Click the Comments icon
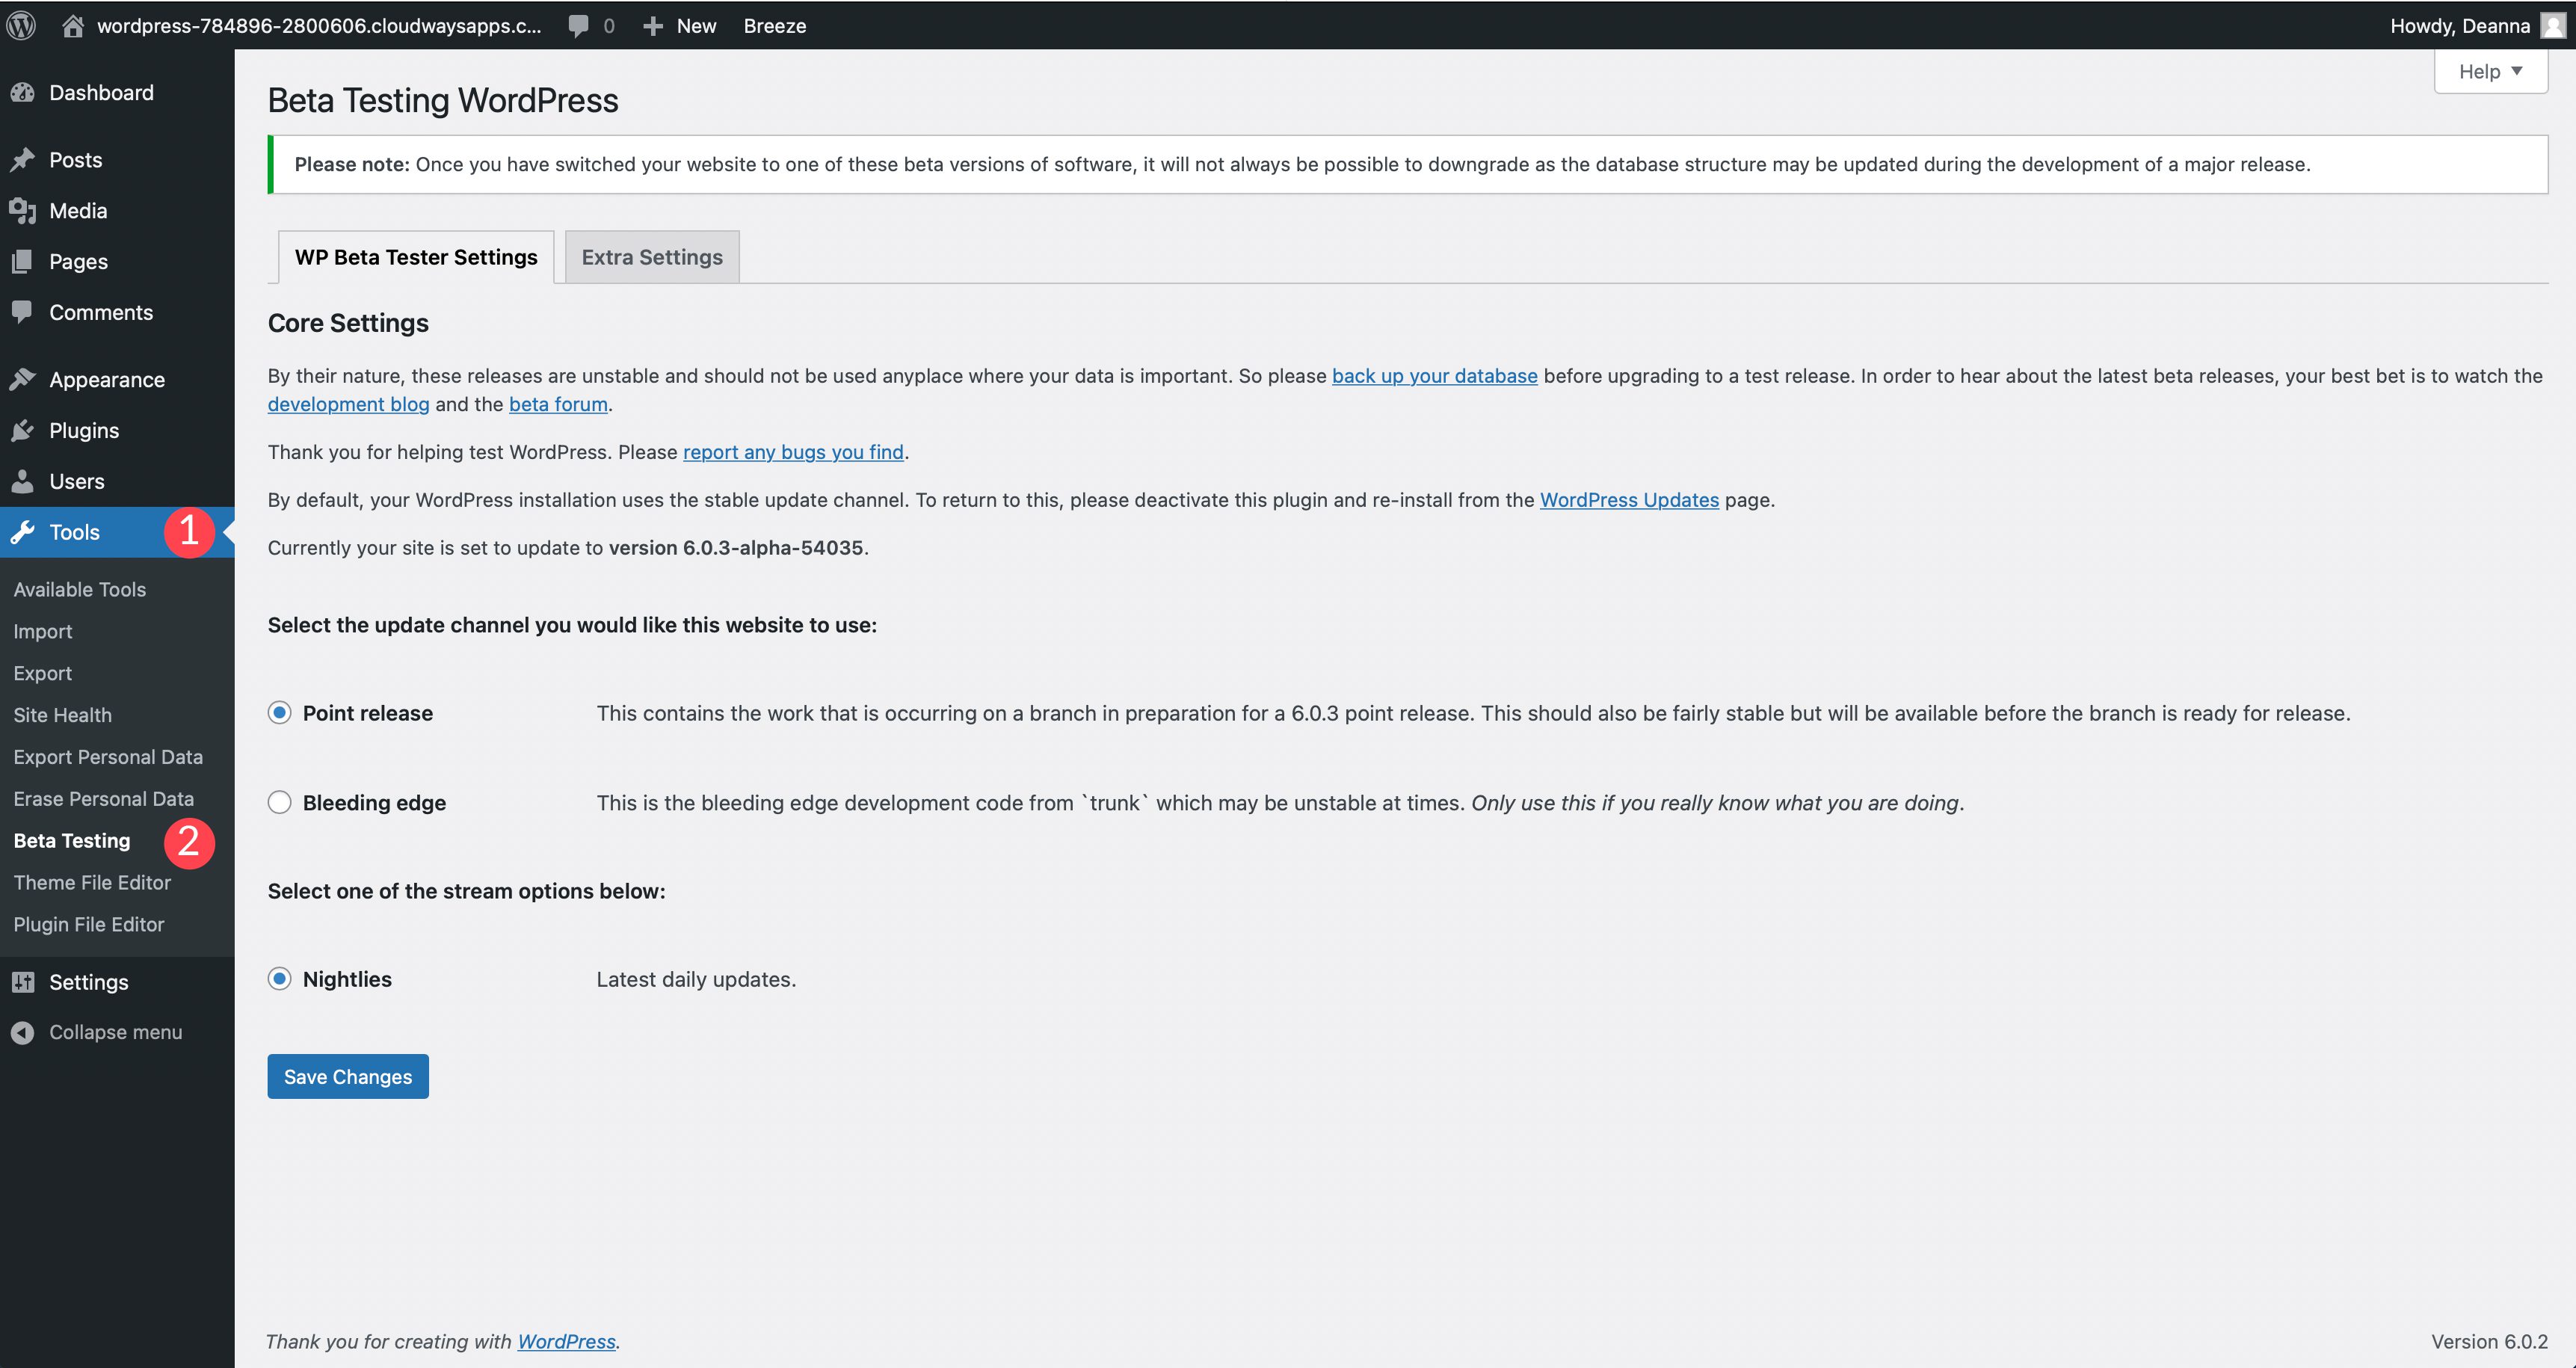 point(24,312)
